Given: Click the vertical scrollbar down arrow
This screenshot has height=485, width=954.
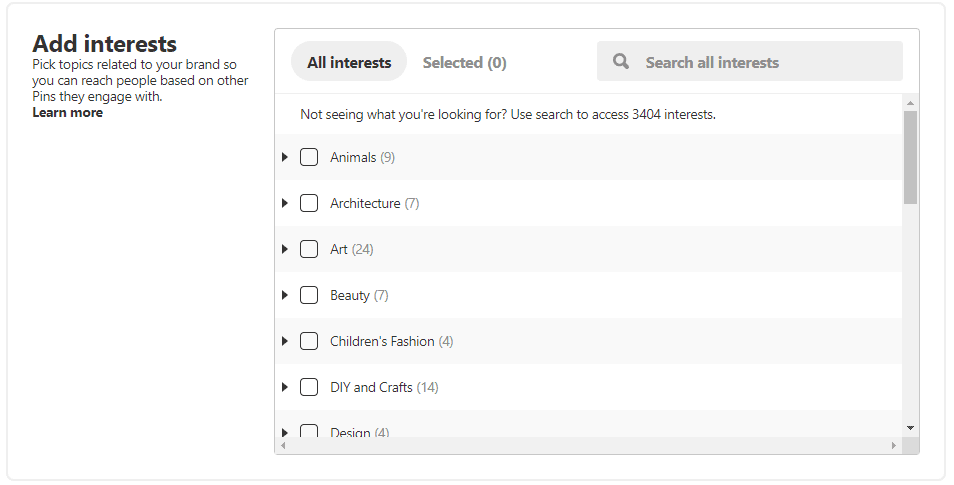Looking at the screenshot, I should (910, 428).
